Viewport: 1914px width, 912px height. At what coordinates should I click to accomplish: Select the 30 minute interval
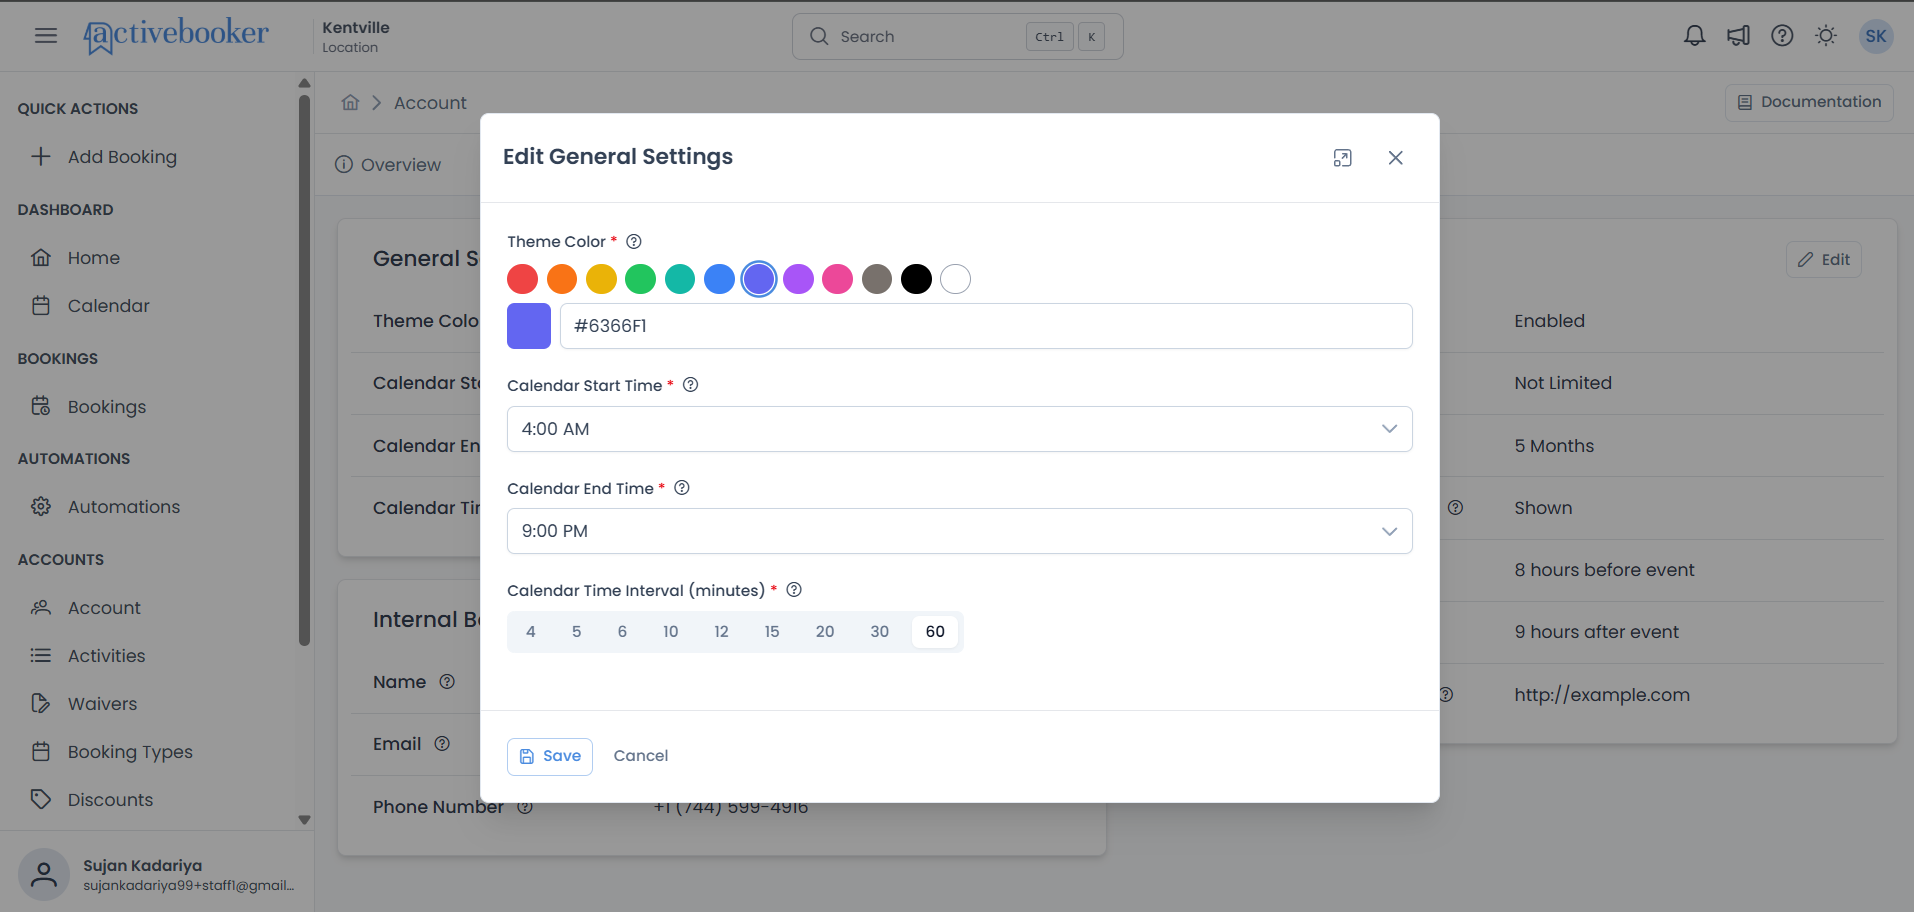click(x=880, y=632)
